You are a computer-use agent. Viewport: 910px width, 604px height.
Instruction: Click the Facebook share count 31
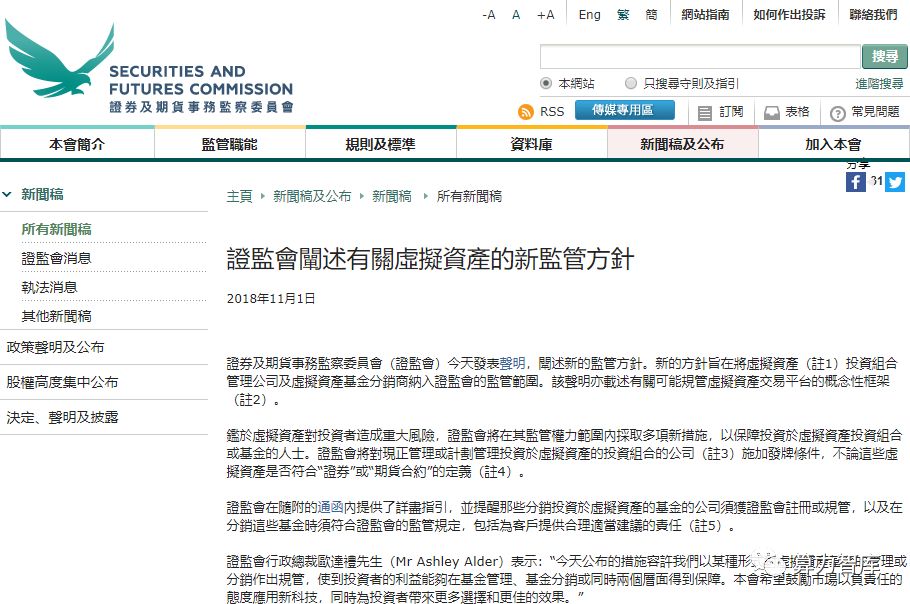[875, 181]
